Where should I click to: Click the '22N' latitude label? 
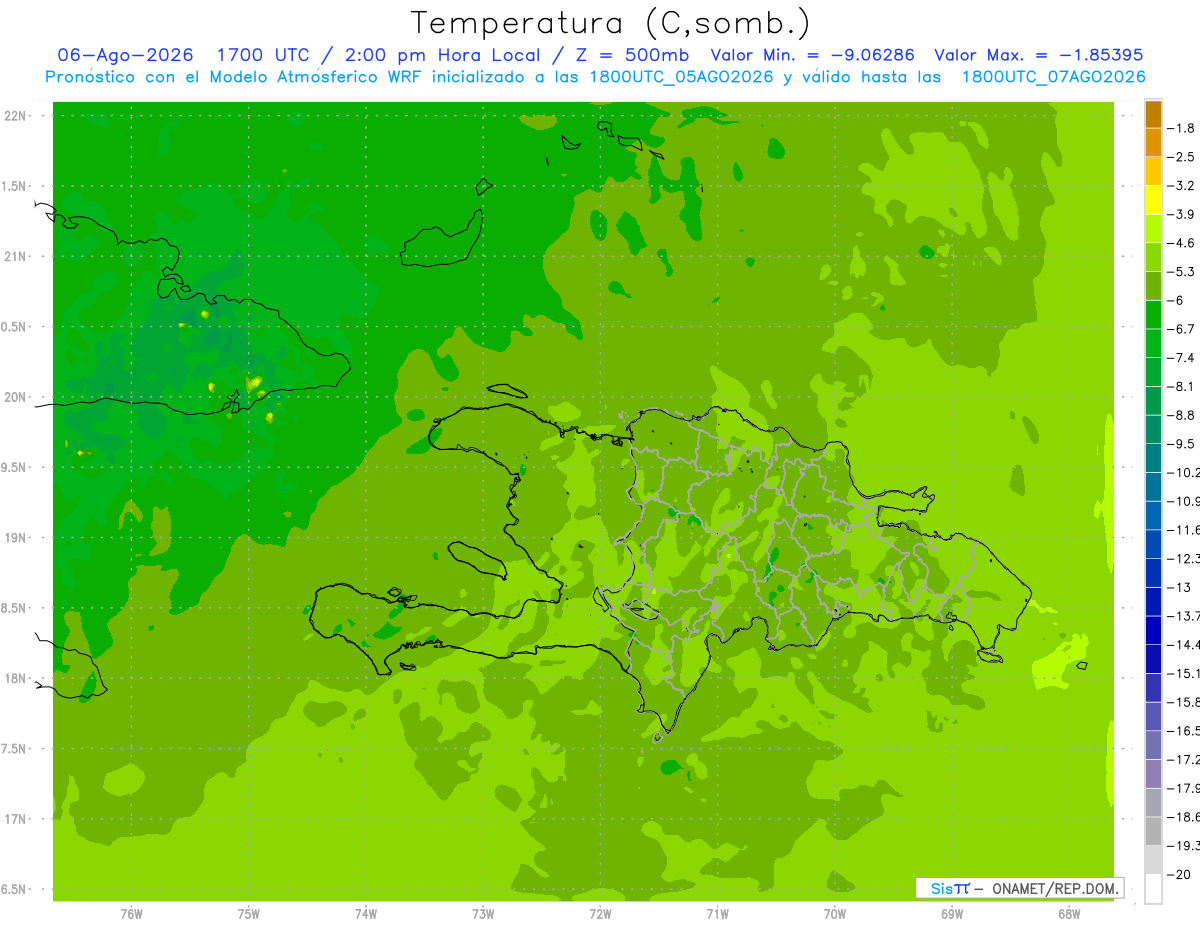pyautogui.click(x=15, y=116)
